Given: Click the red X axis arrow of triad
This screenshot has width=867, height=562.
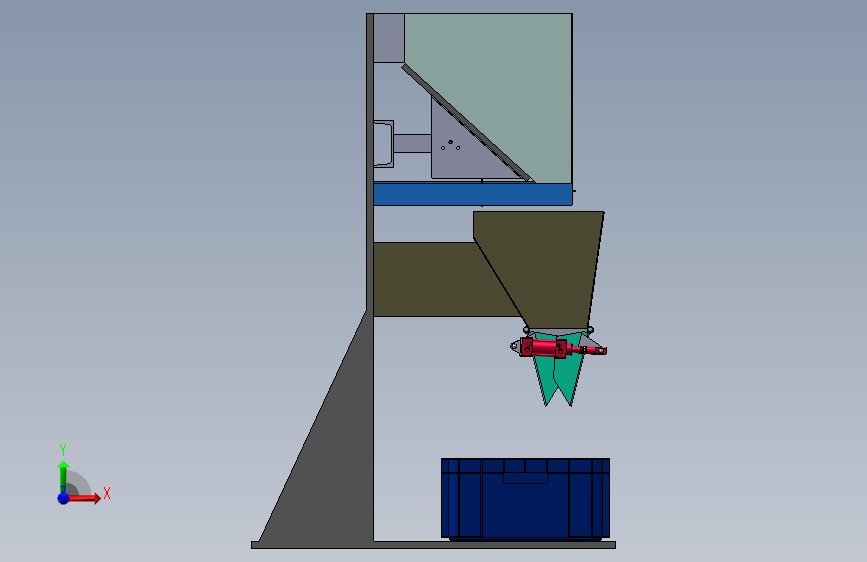Looking at the screenshot, I should (x=83, y=498).
